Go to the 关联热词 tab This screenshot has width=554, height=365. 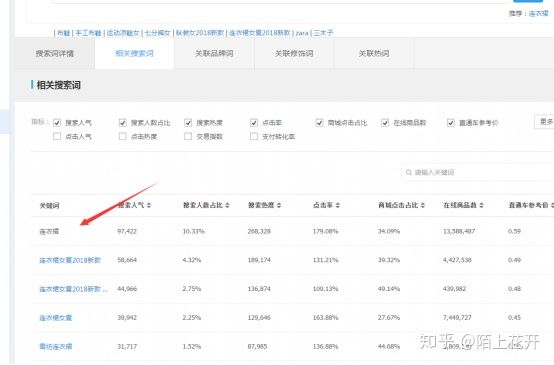(x=374, y=53)
